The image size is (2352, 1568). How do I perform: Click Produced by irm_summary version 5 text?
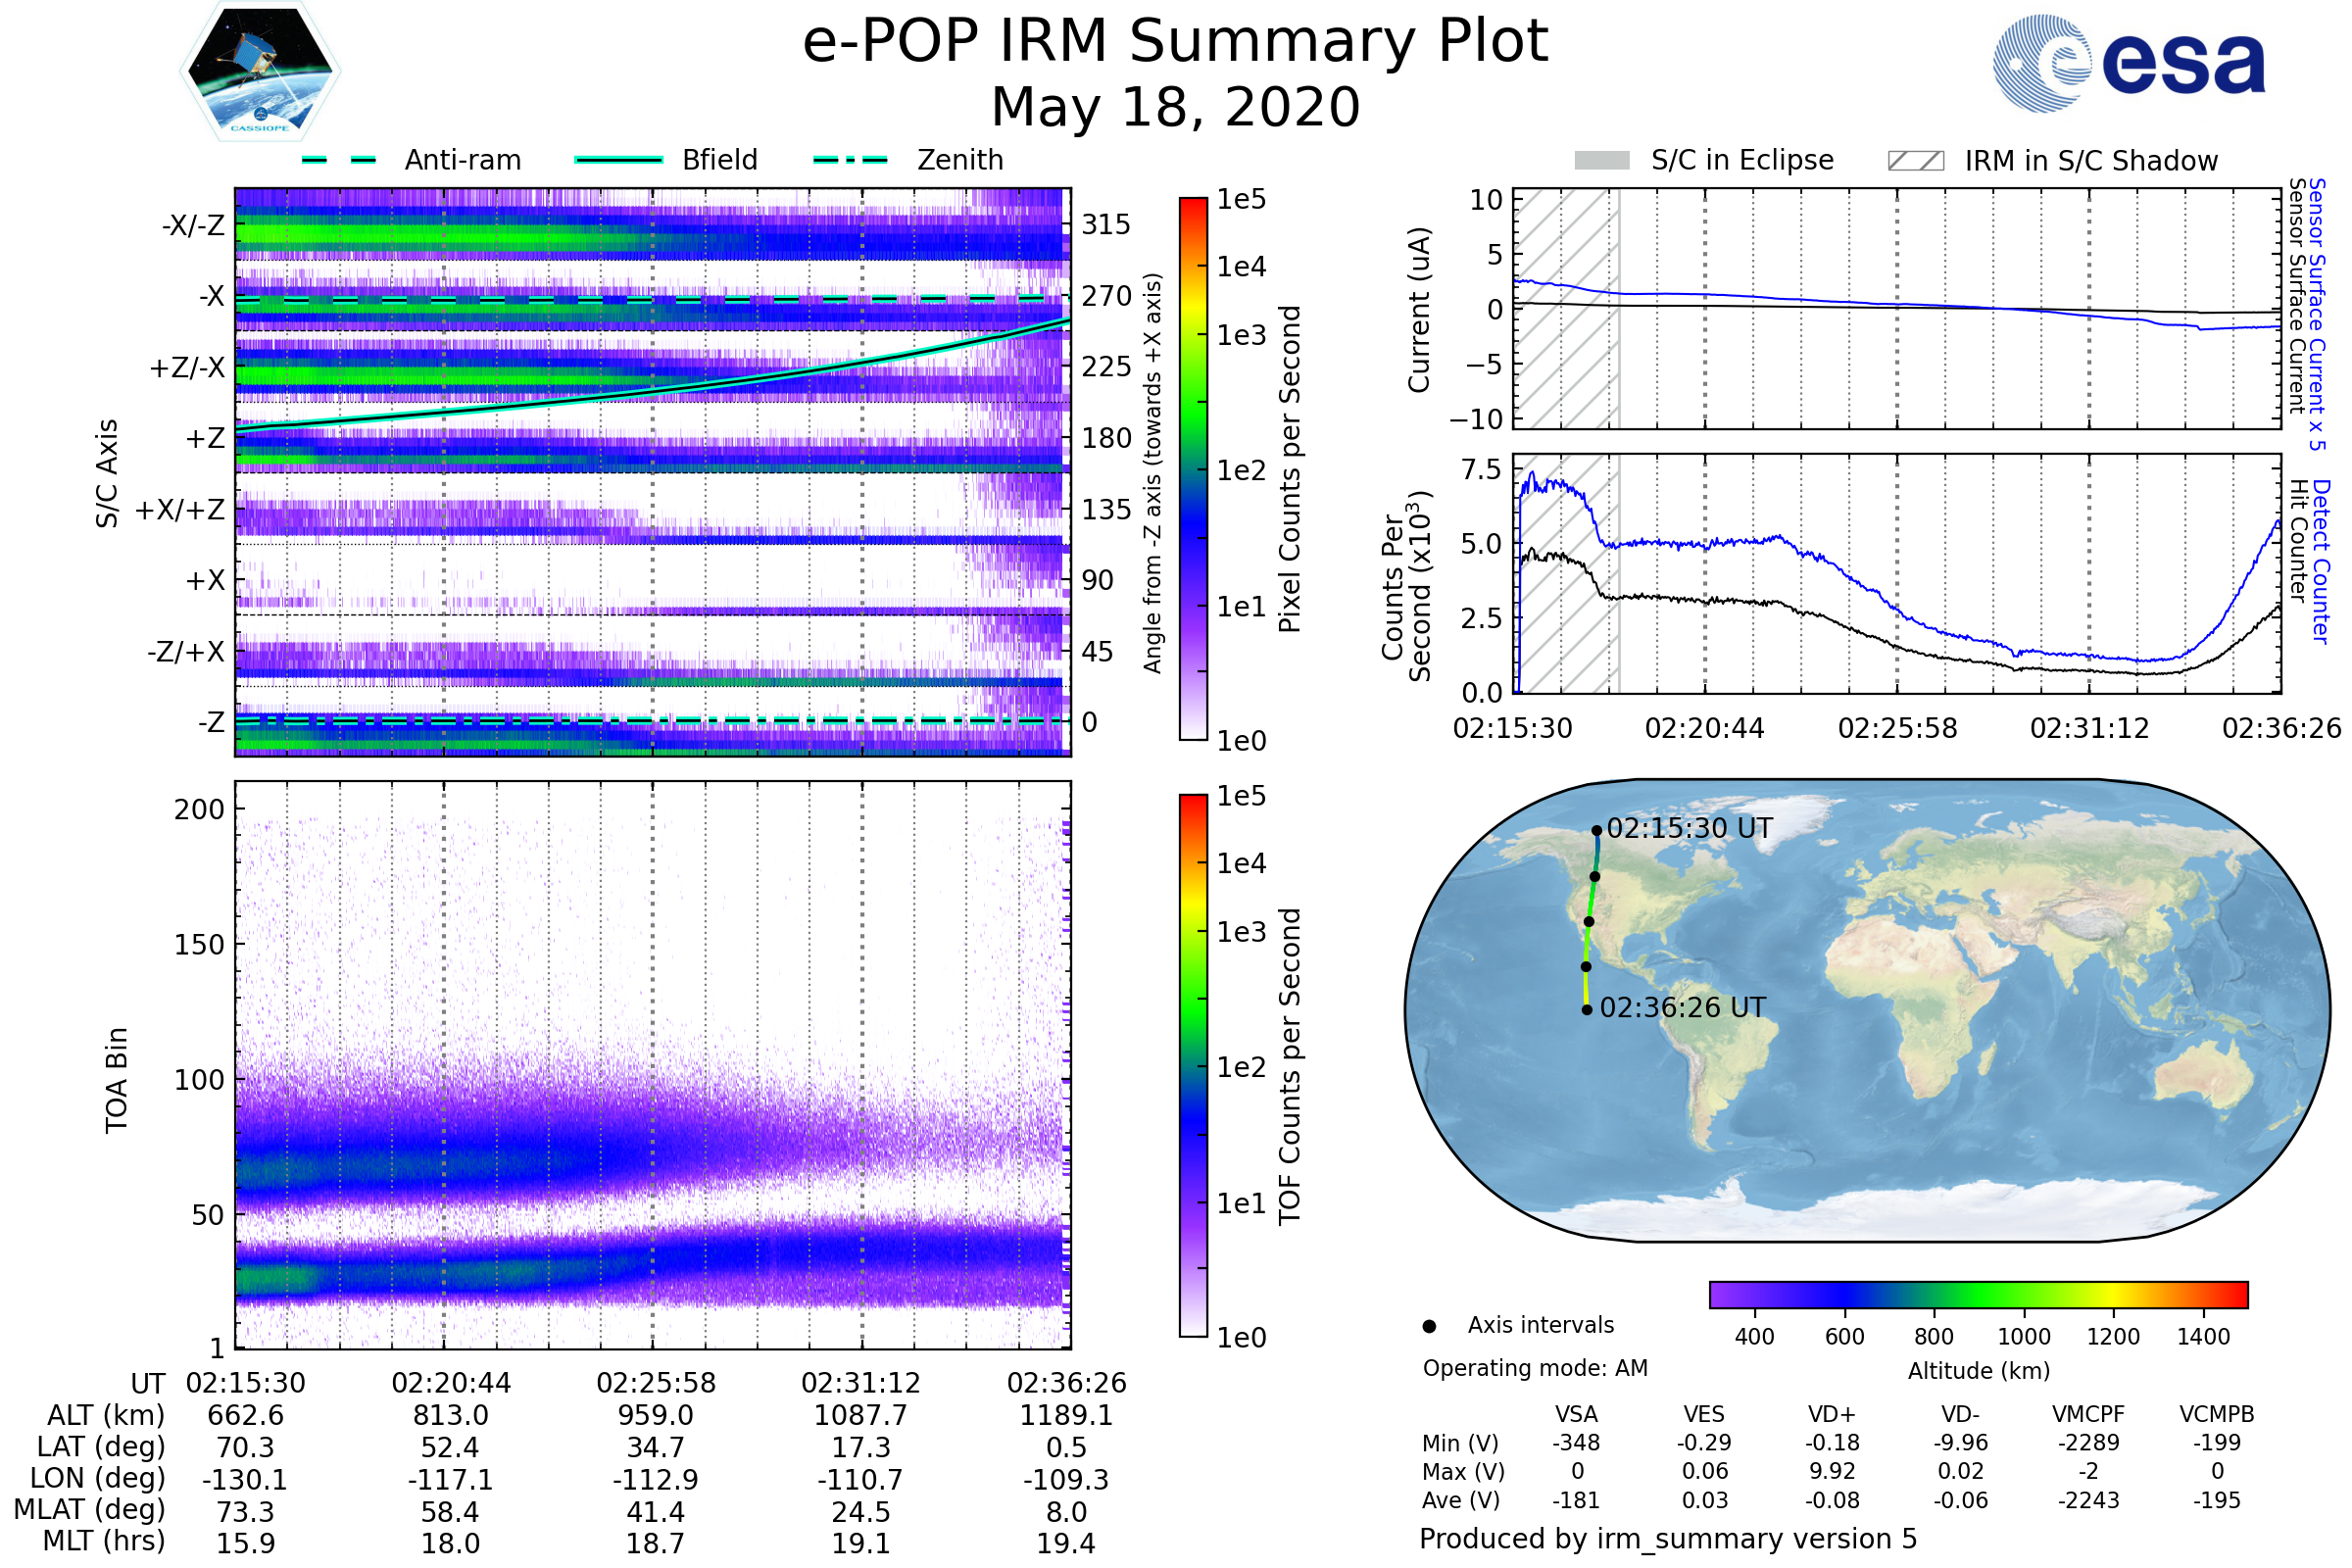click(1668, 1539)
